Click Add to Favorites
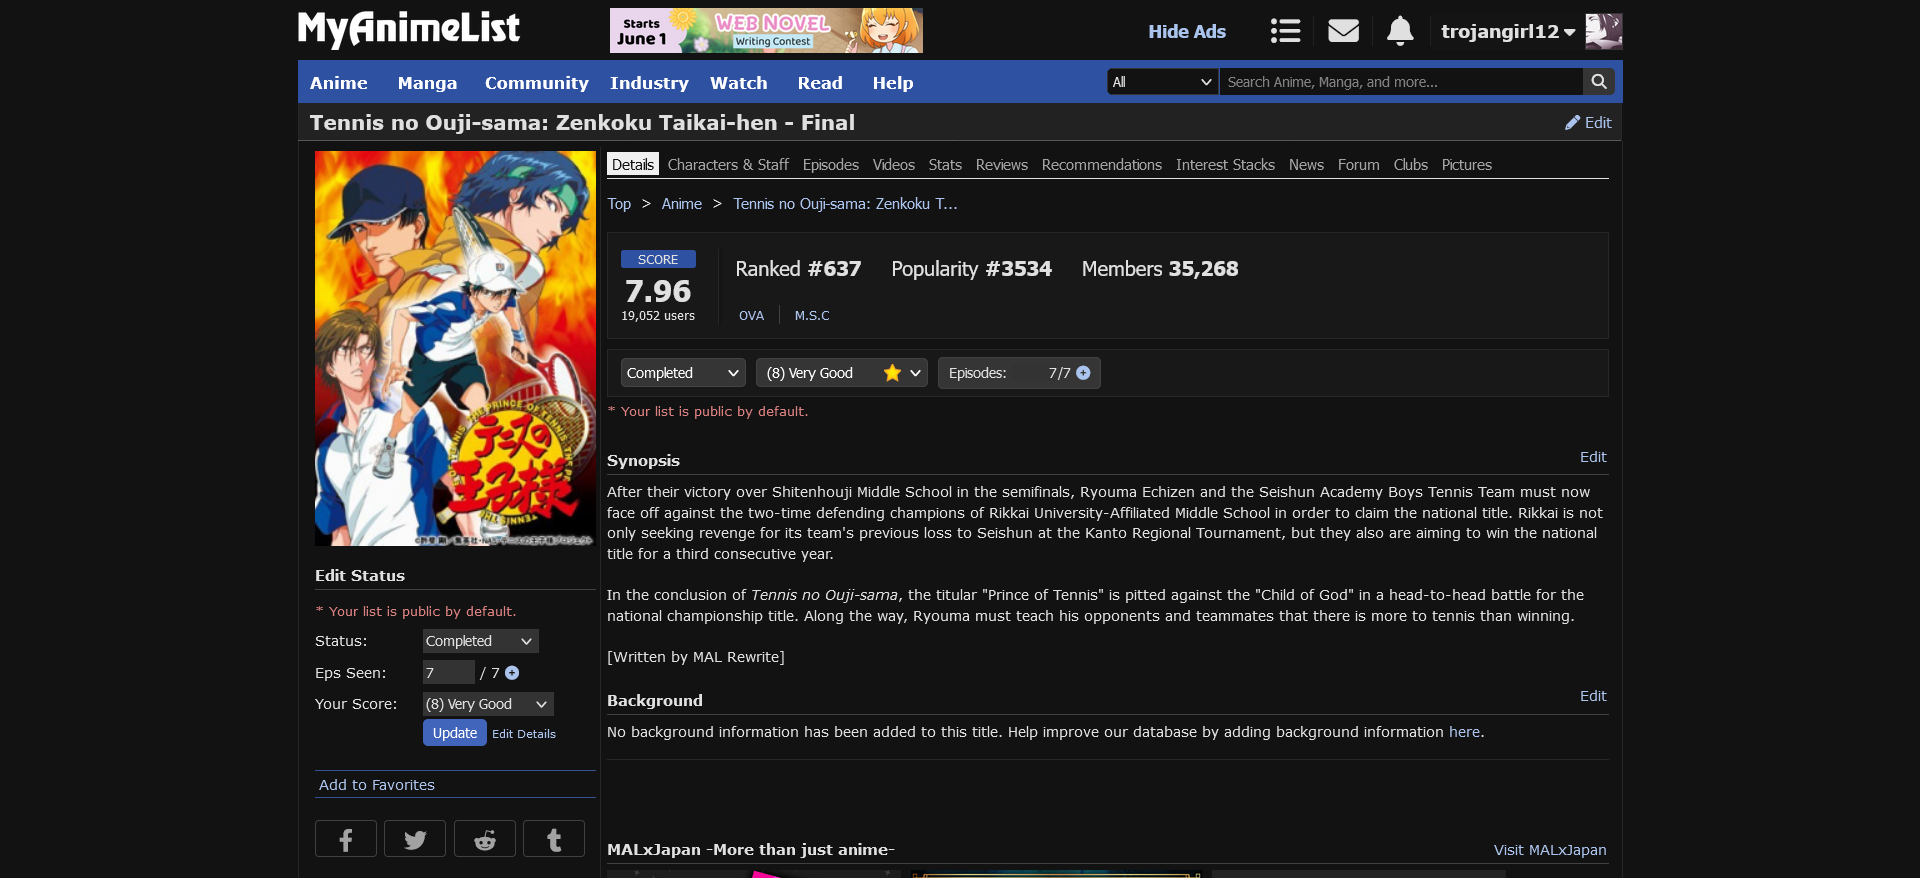This screenshot has width=1920, height=878. [x=377, y=785]
